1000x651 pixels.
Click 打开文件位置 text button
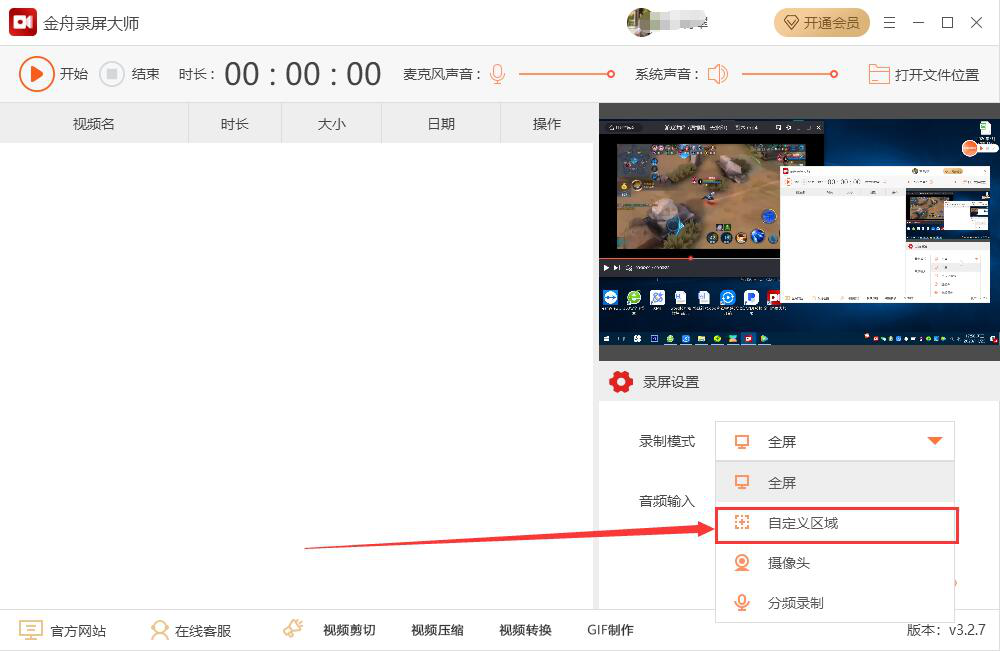tap(936, 75)
